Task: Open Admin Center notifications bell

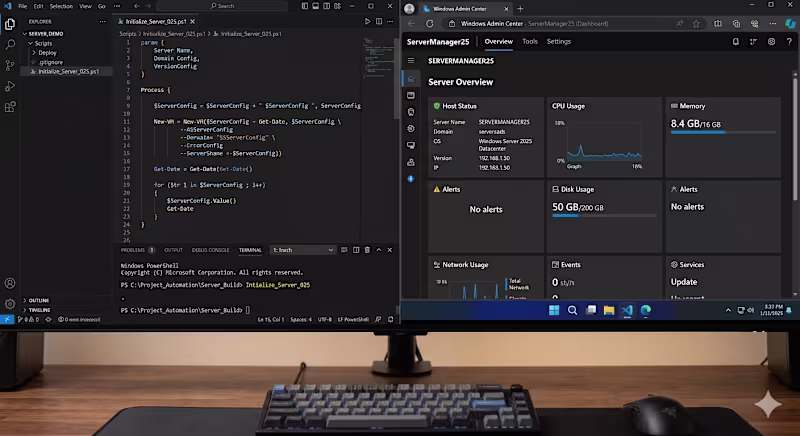Action: tap(736, 42)
